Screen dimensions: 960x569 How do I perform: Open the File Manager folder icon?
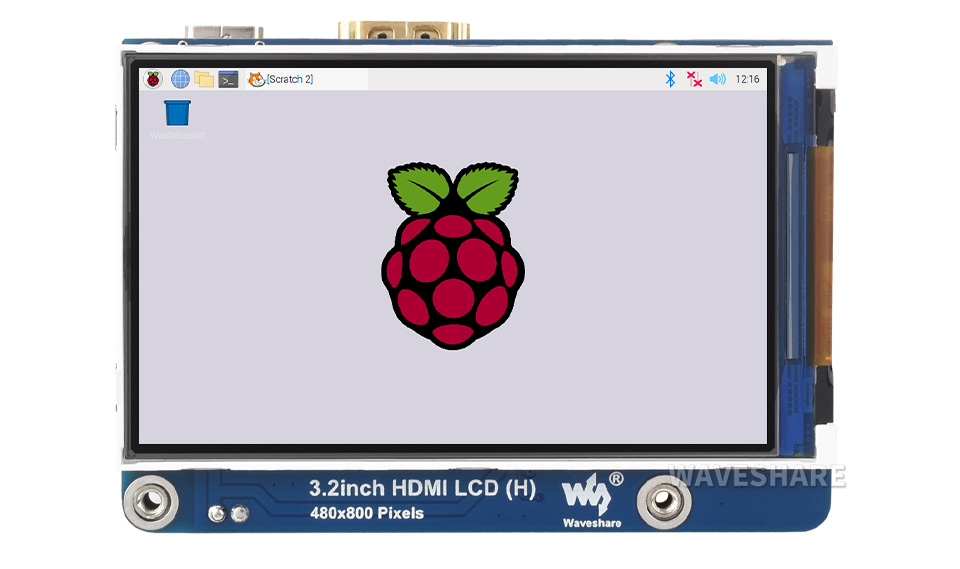pos(204,79)
